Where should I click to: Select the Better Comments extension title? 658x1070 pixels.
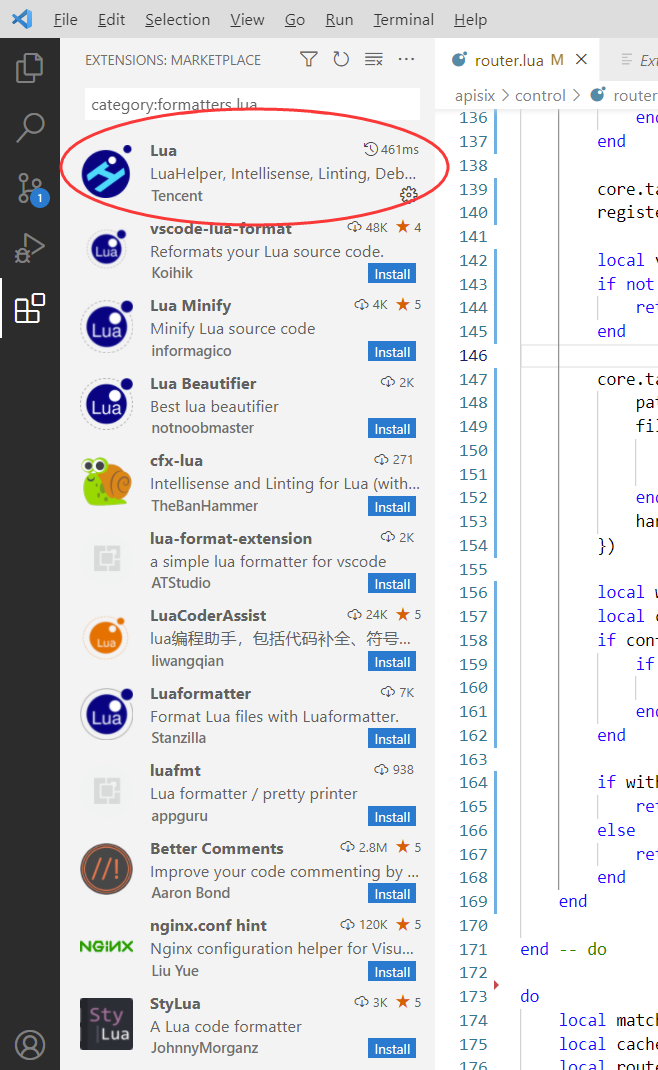pos(217,849)
